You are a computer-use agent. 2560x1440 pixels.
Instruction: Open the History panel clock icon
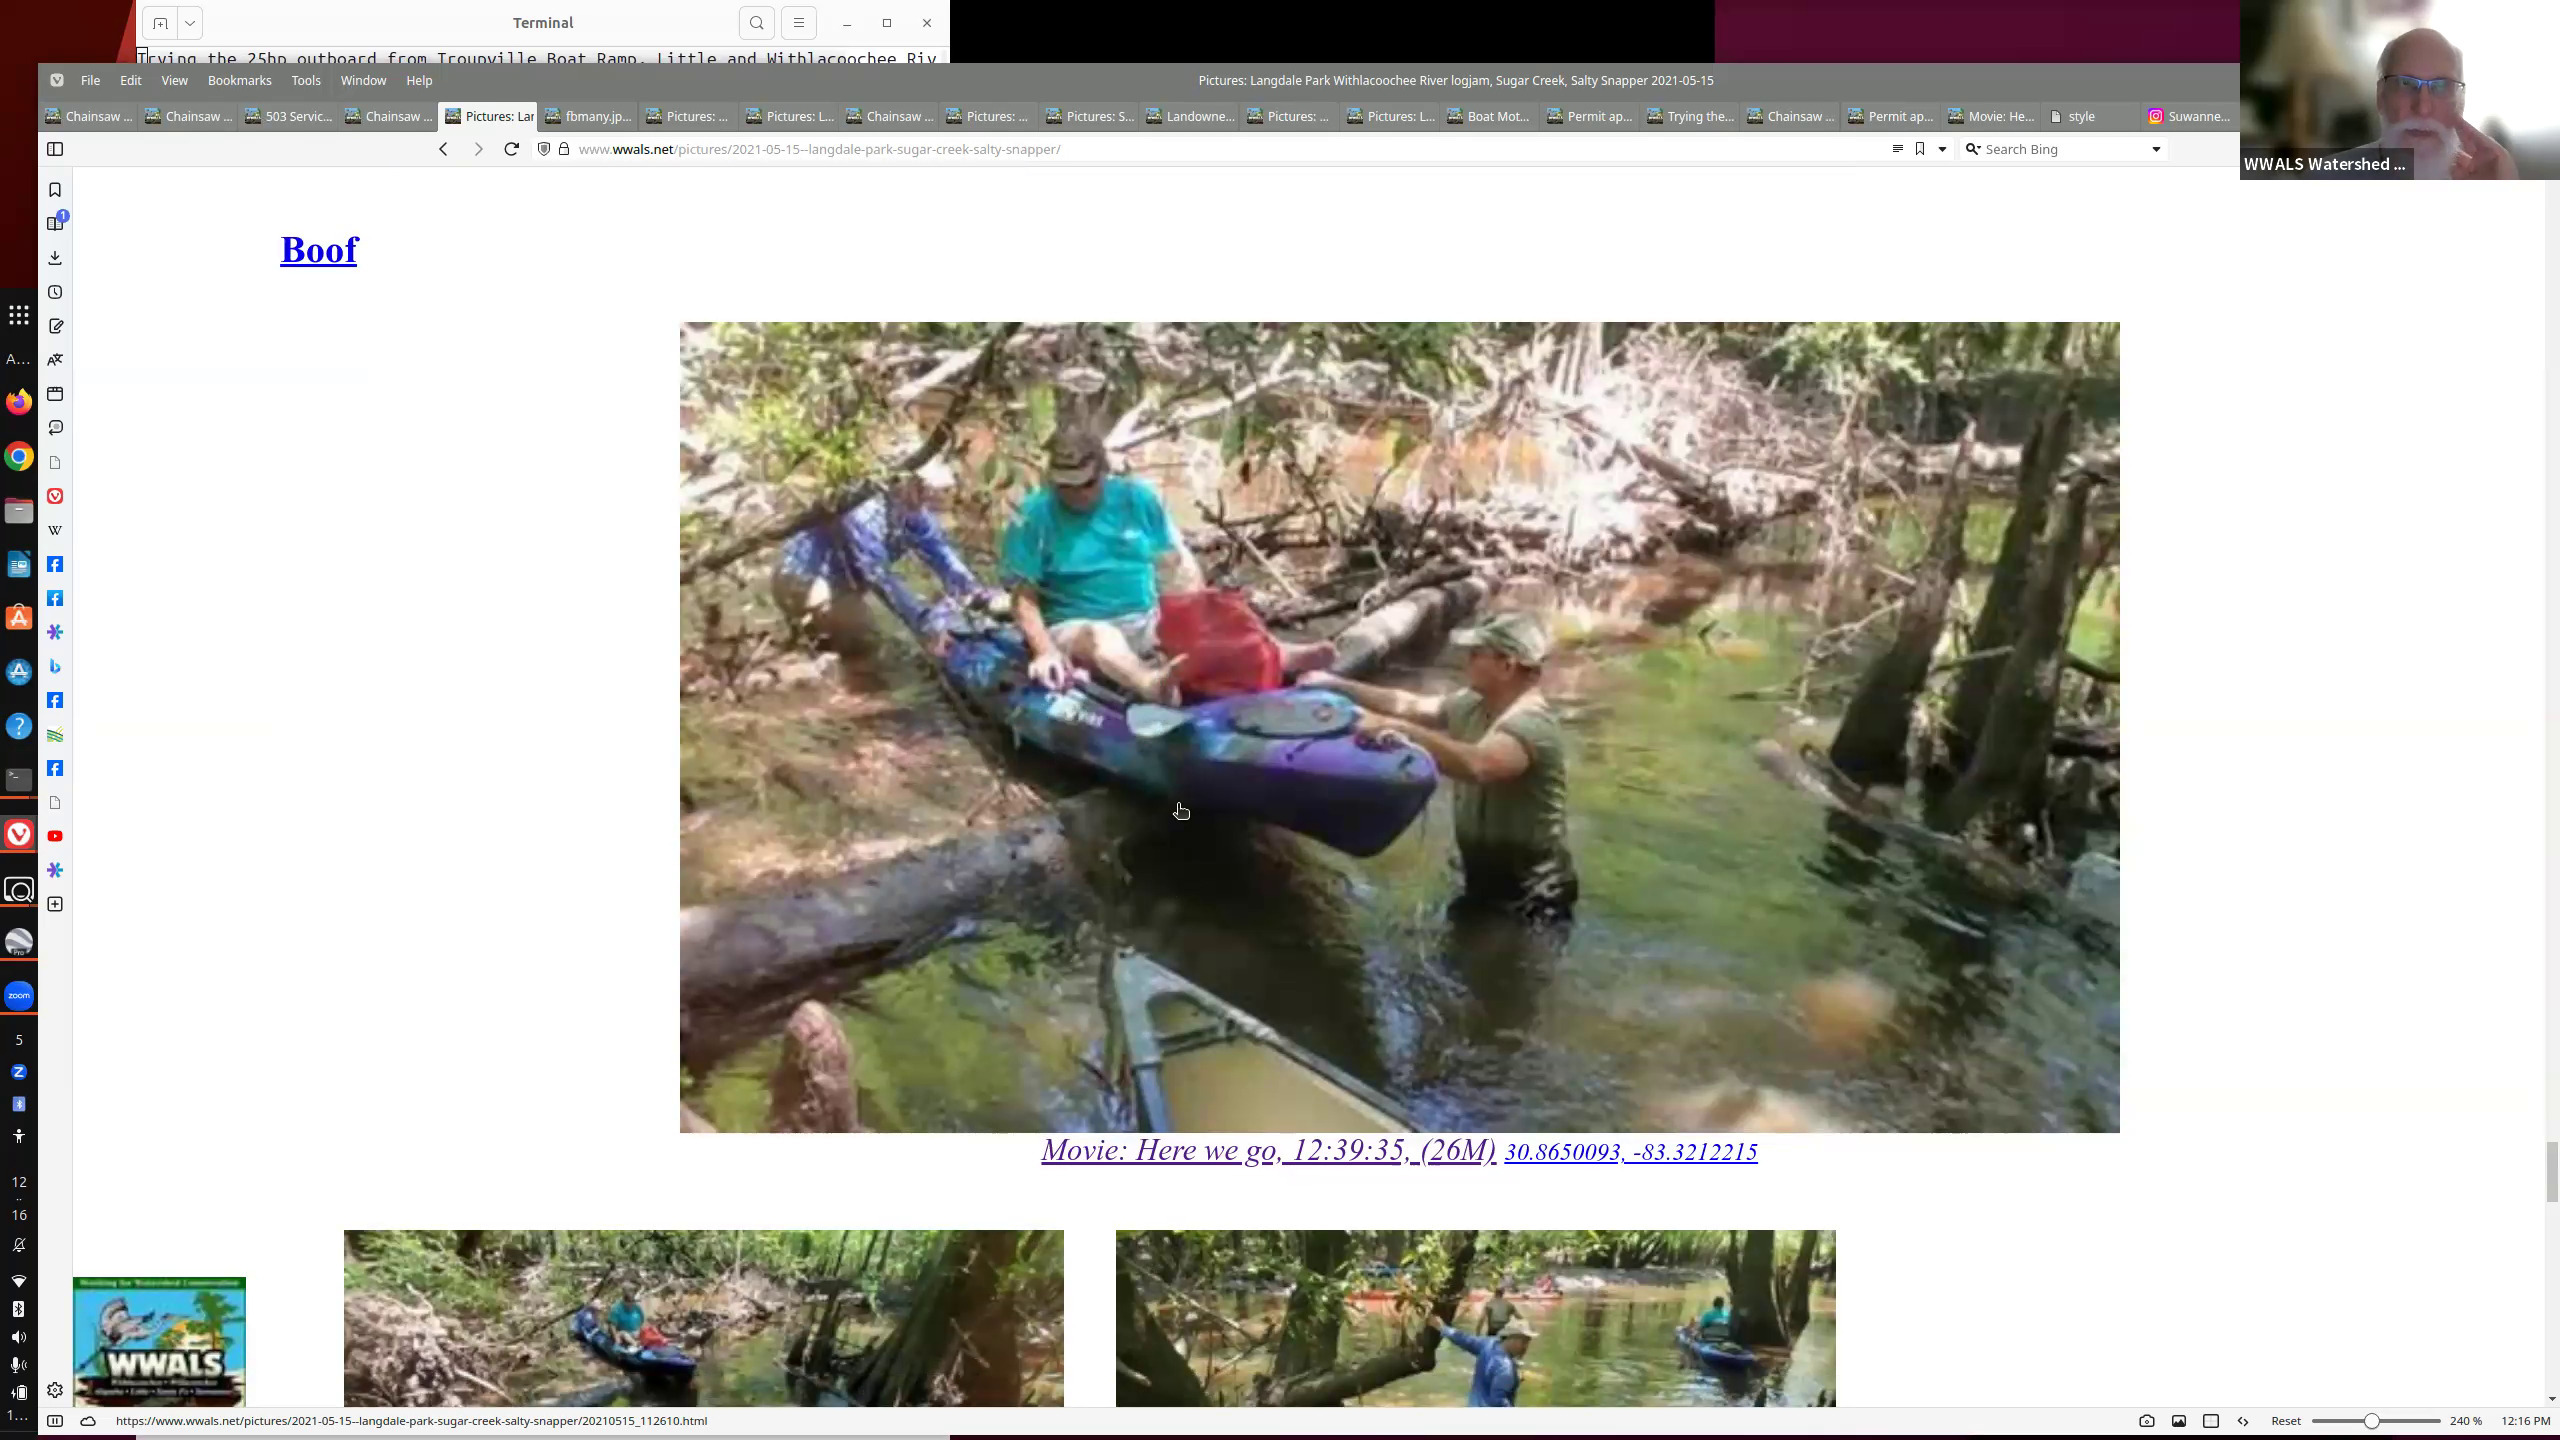tap(55, 292)
